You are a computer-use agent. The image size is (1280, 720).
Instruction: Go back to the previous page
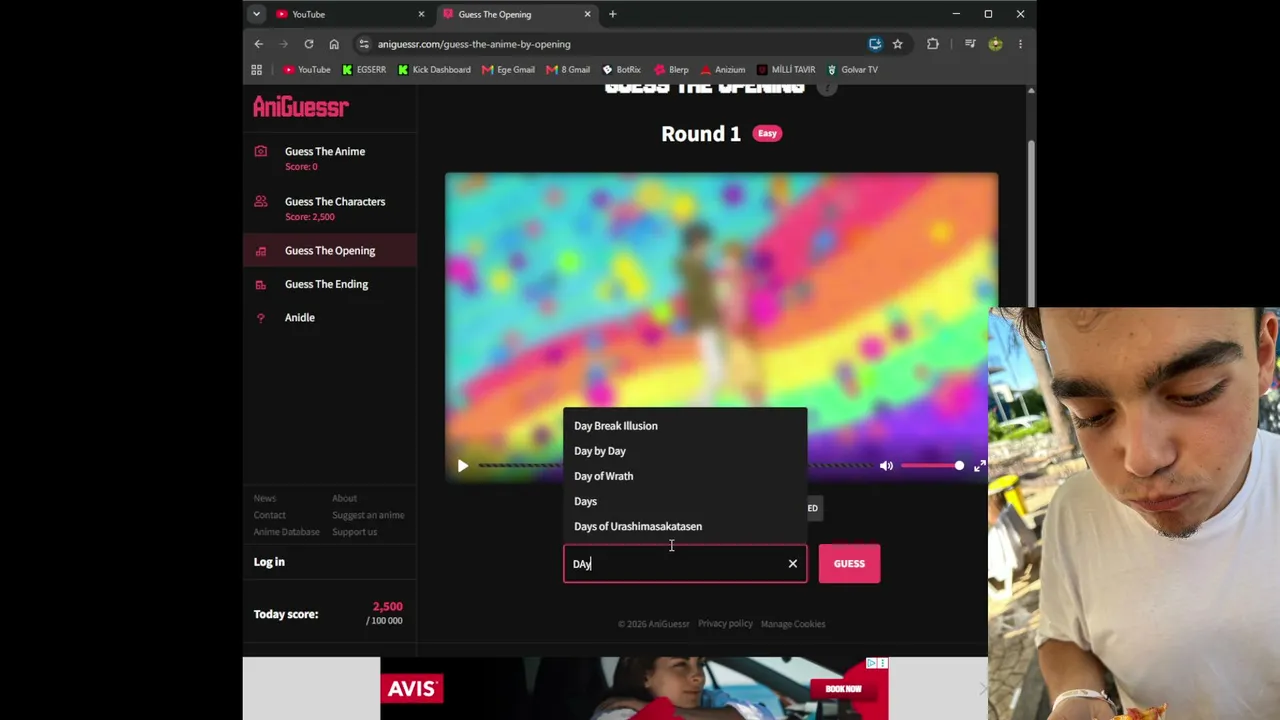tap(259, 44)
